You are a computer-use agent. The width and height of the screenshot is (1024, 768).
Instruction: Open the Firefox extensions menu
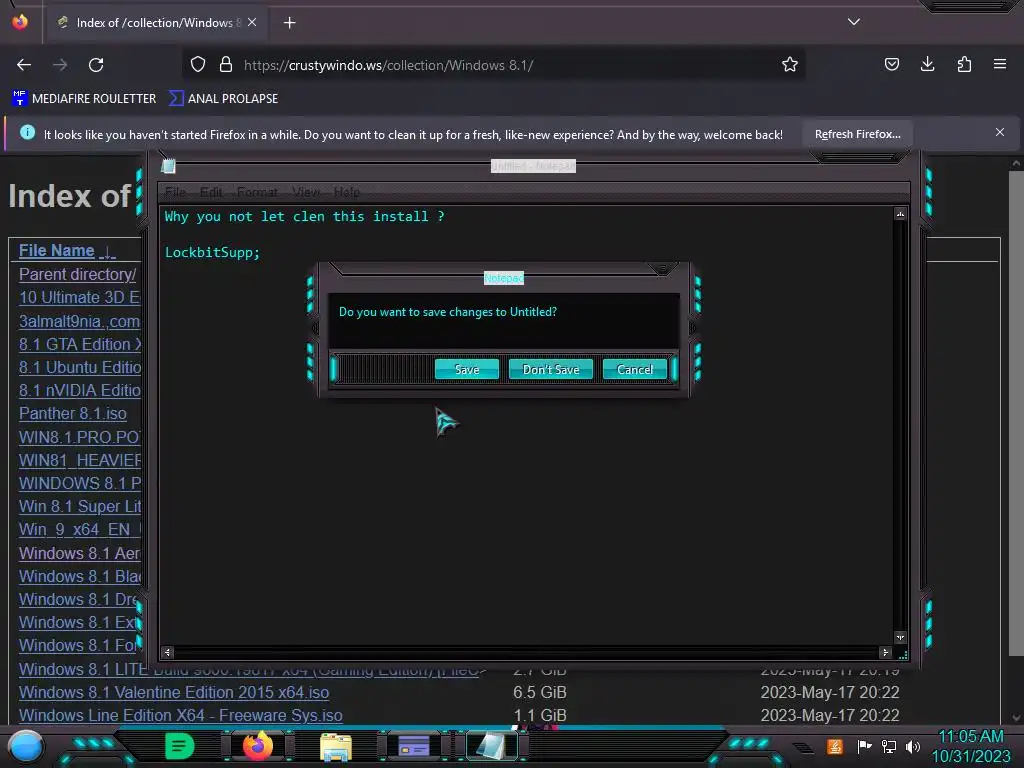tap(964, 64)
